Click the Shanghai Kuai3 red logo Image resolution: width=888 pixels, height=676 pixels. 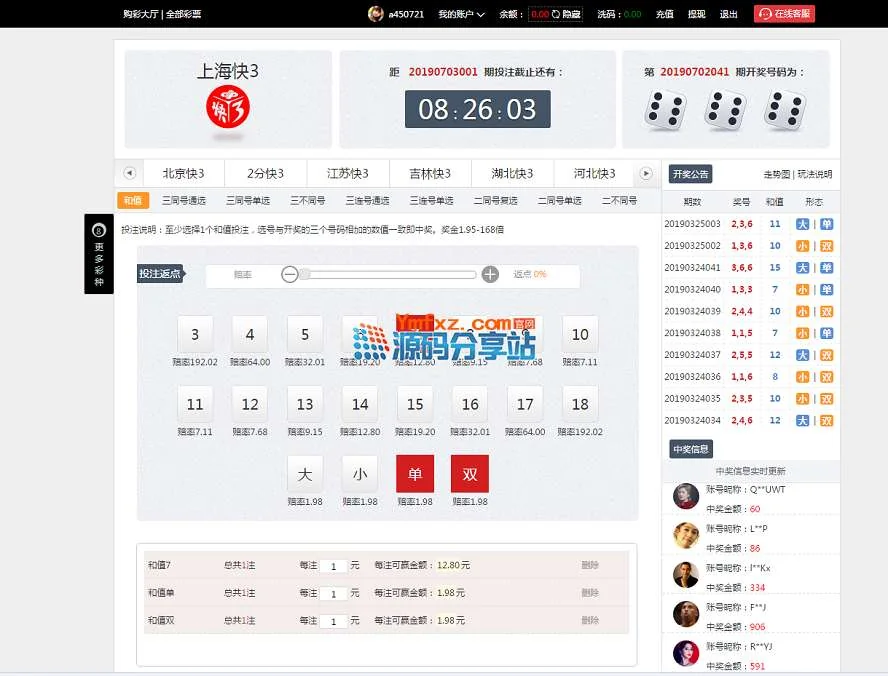(227, 107)
